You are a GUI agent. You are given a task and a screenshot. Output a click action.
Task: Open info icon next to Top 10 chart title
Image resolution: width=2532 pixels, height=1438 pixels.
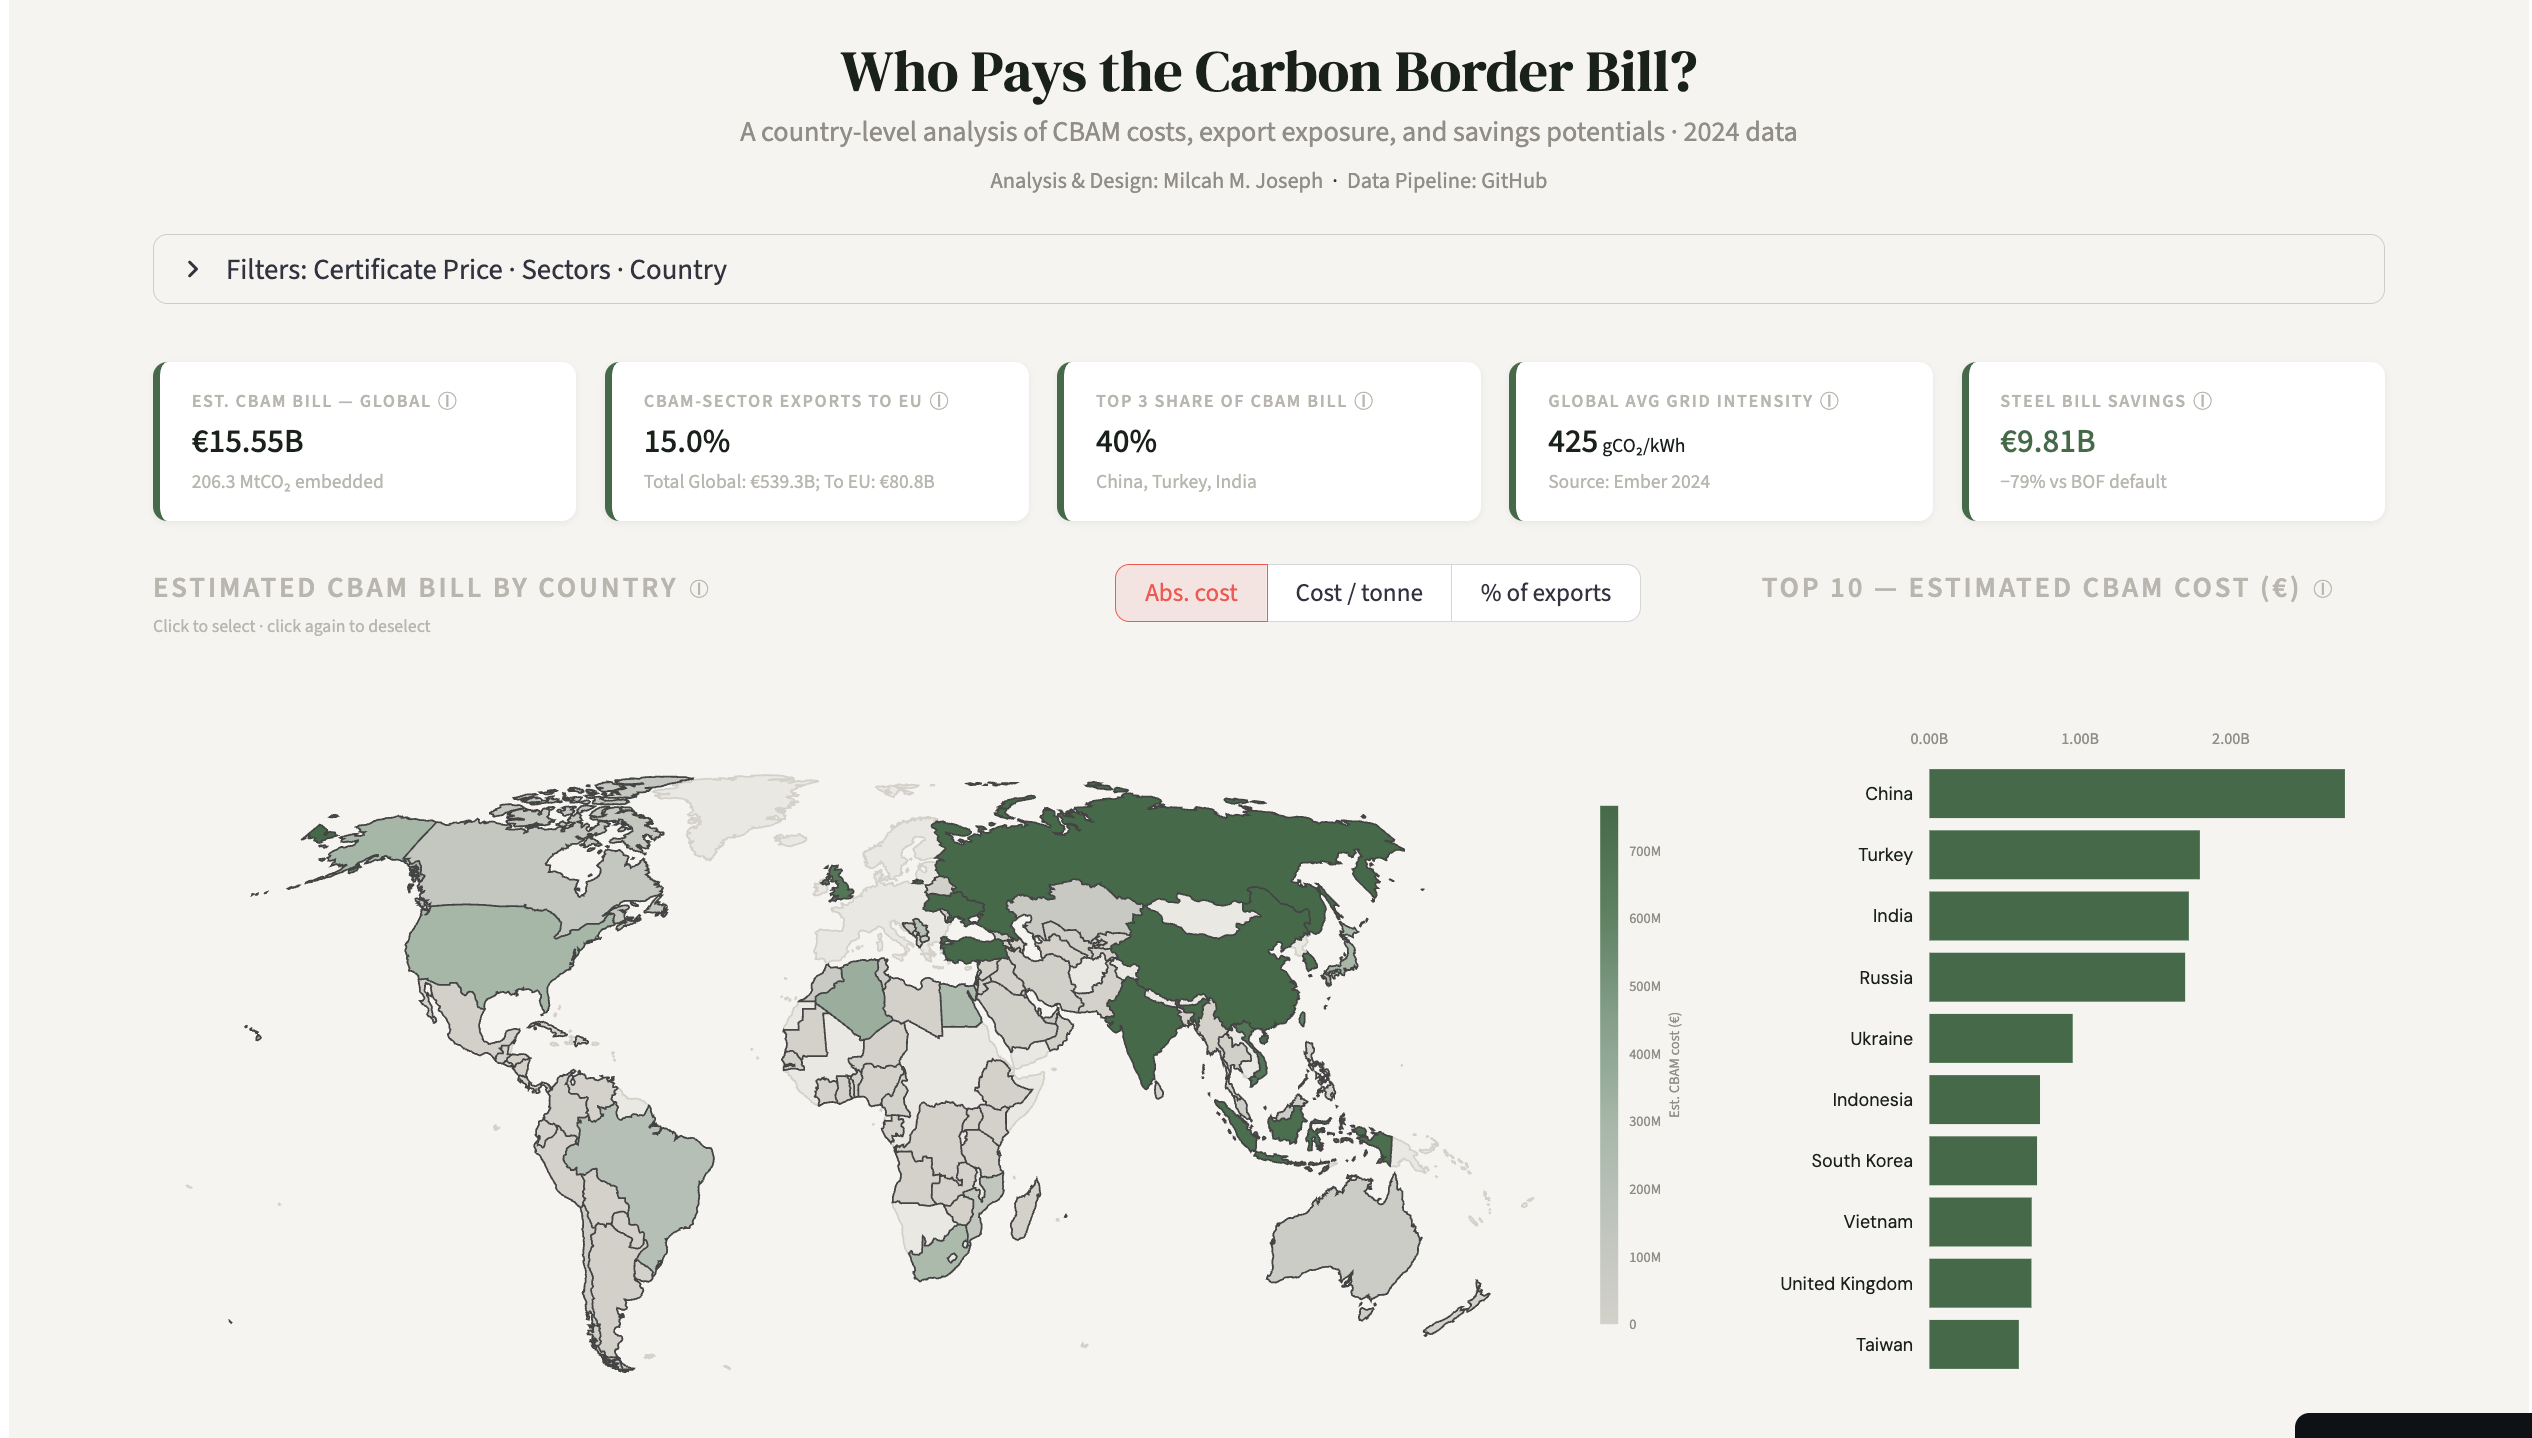coord(2323,589)
